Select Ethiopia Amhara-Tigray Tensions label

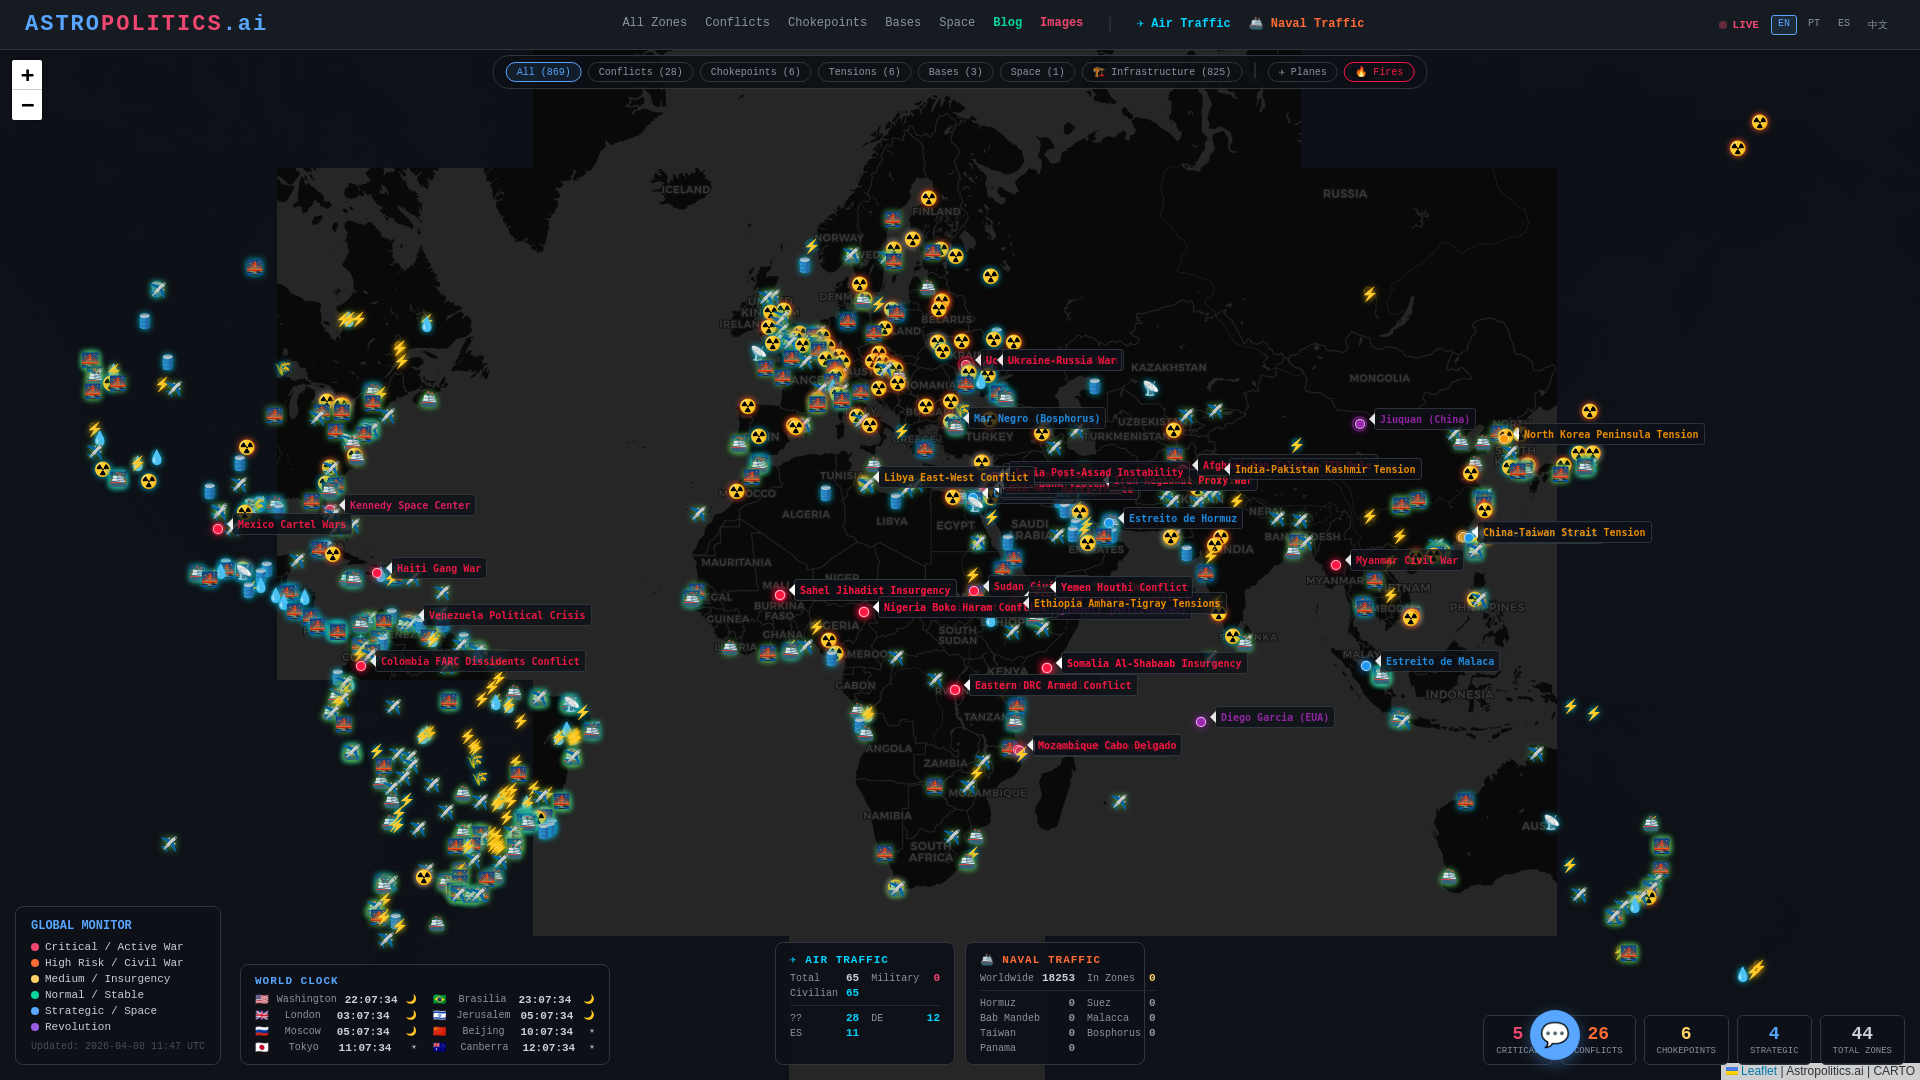coord(1126,603)
